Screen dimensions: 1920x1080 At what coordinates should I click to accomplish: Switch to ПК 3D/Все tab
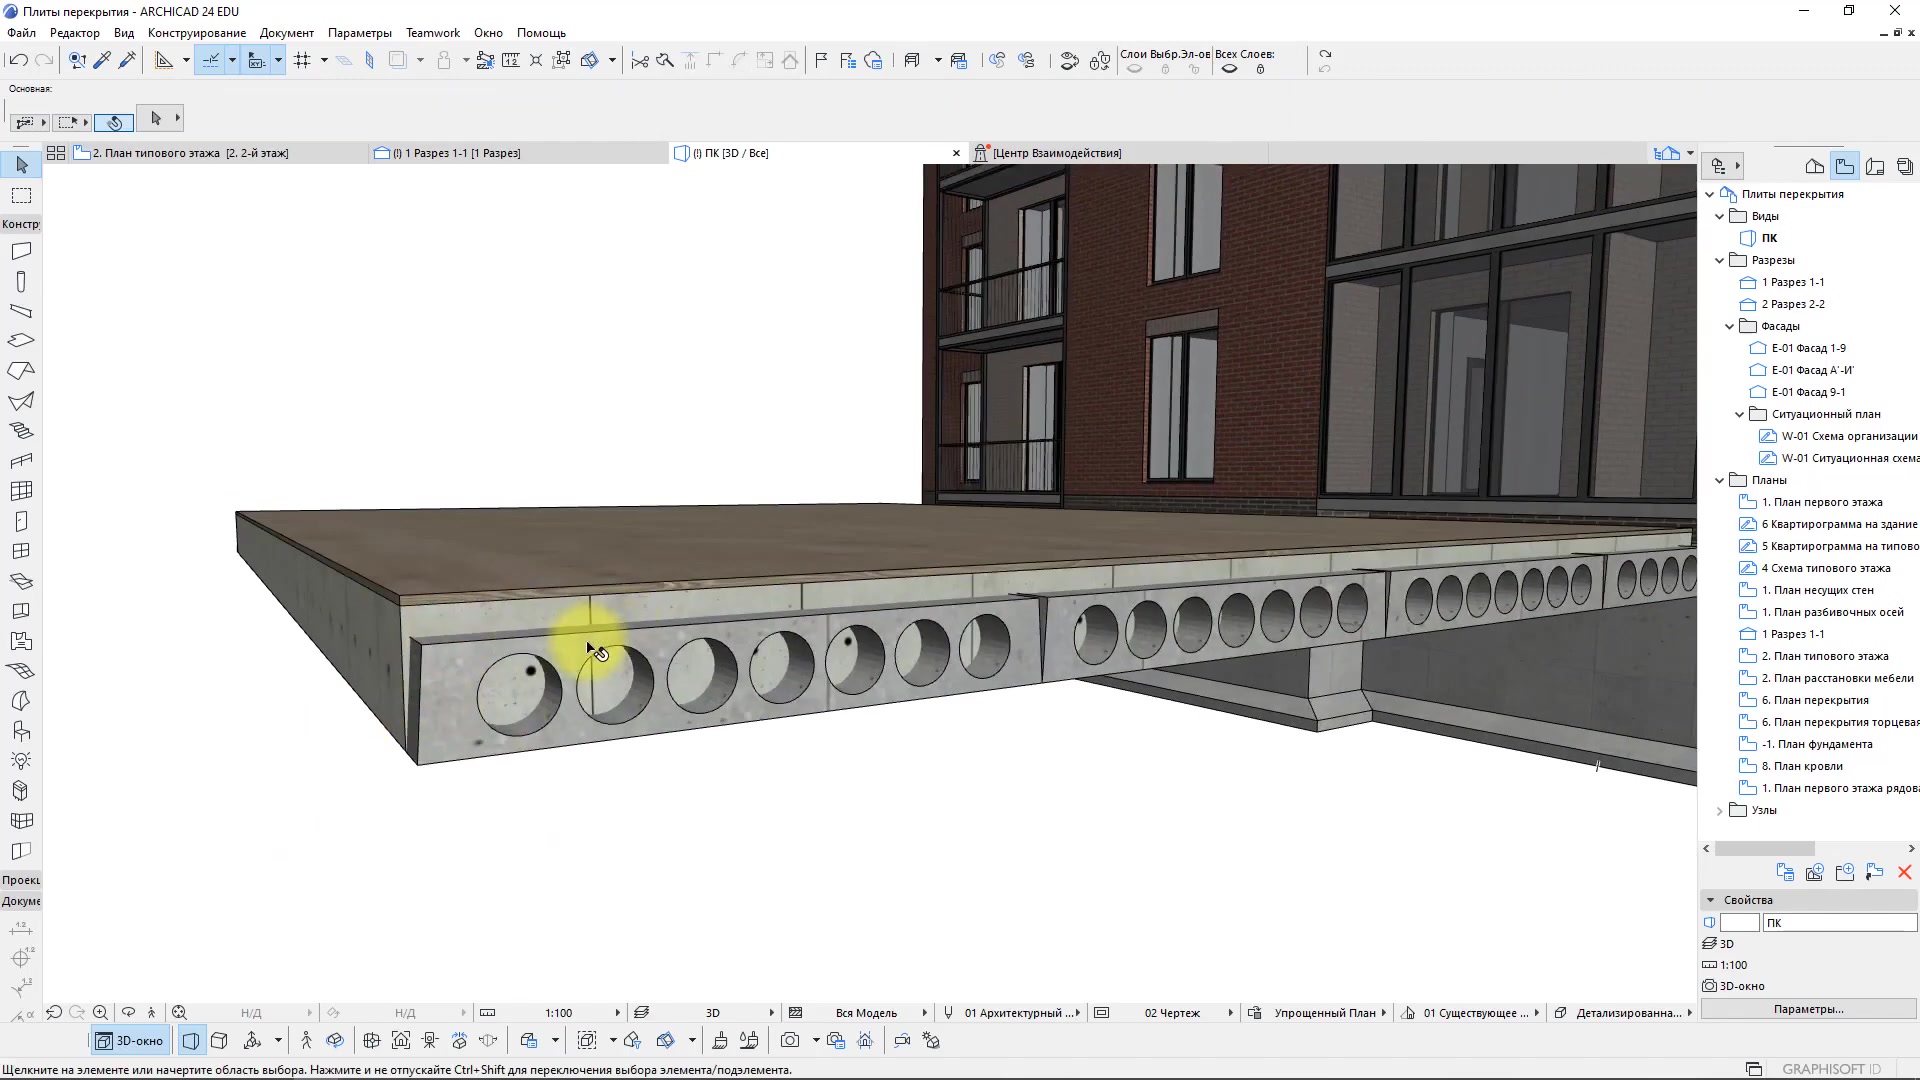point(732,153)
